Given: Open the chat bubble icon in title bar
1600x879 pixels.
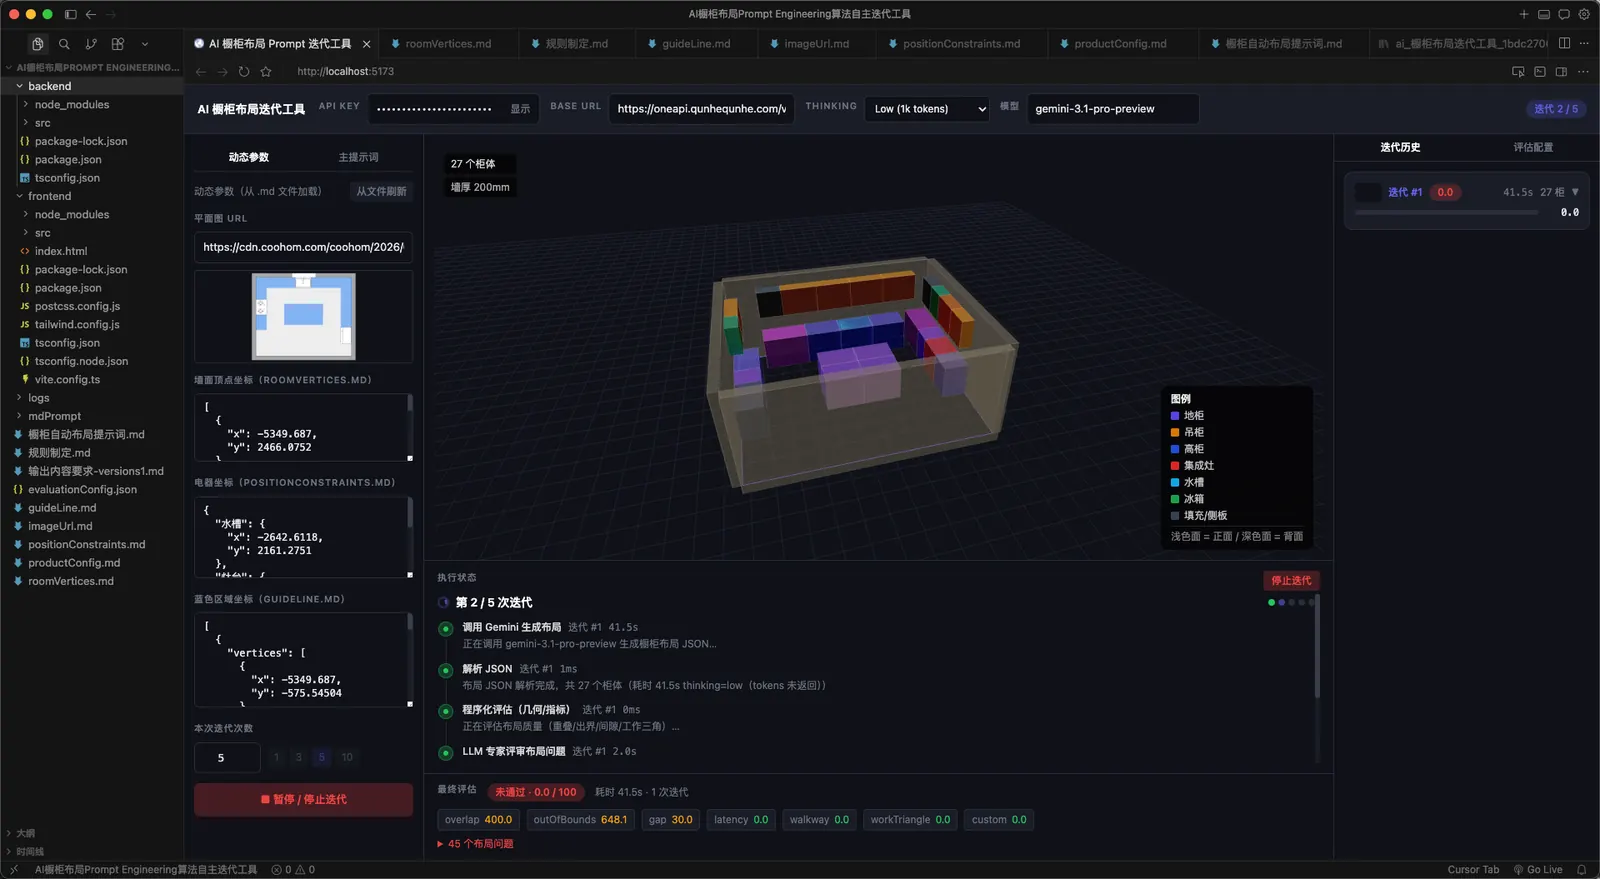Looking at the screenshot, I should tap(1564, 14).
